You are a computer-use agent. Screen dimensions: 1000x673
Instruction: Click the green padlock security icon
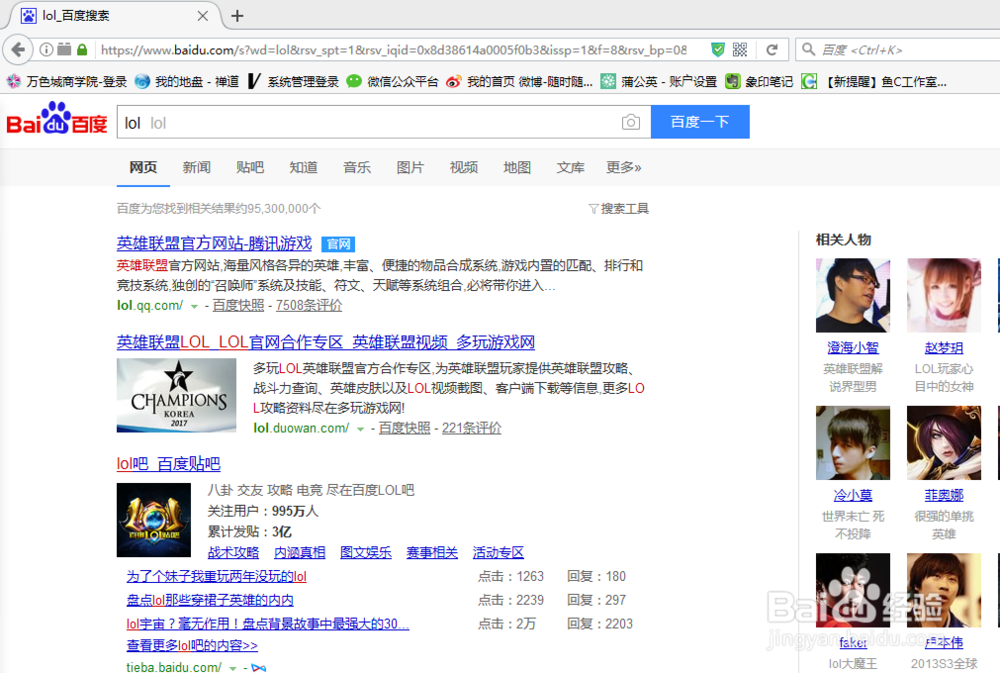point(82,49)
